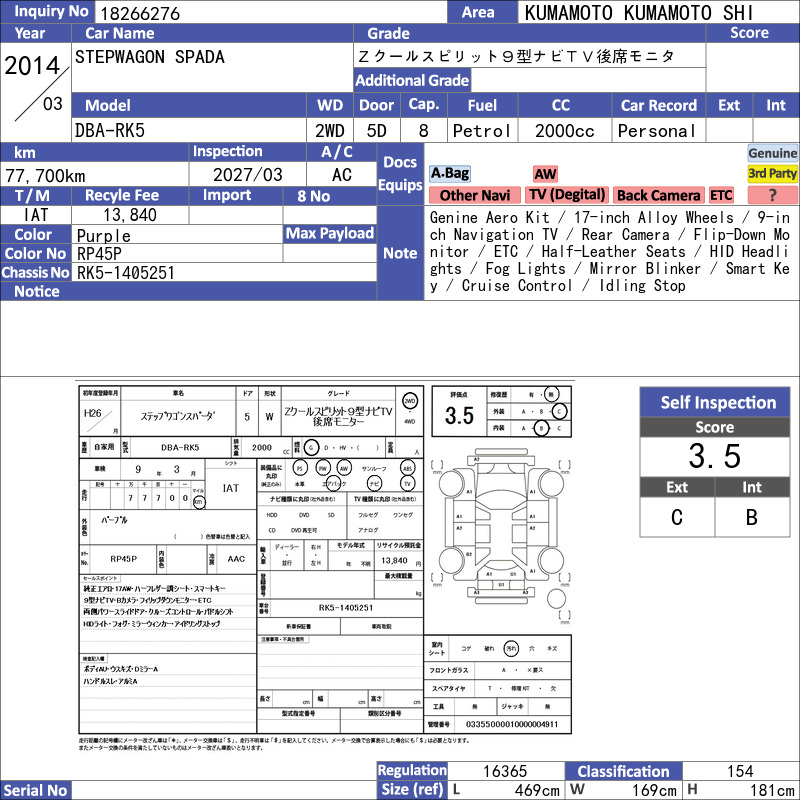The image size is (800, 800).
Task: Click the Additional Grade label
Action: (x=412, y=81)
